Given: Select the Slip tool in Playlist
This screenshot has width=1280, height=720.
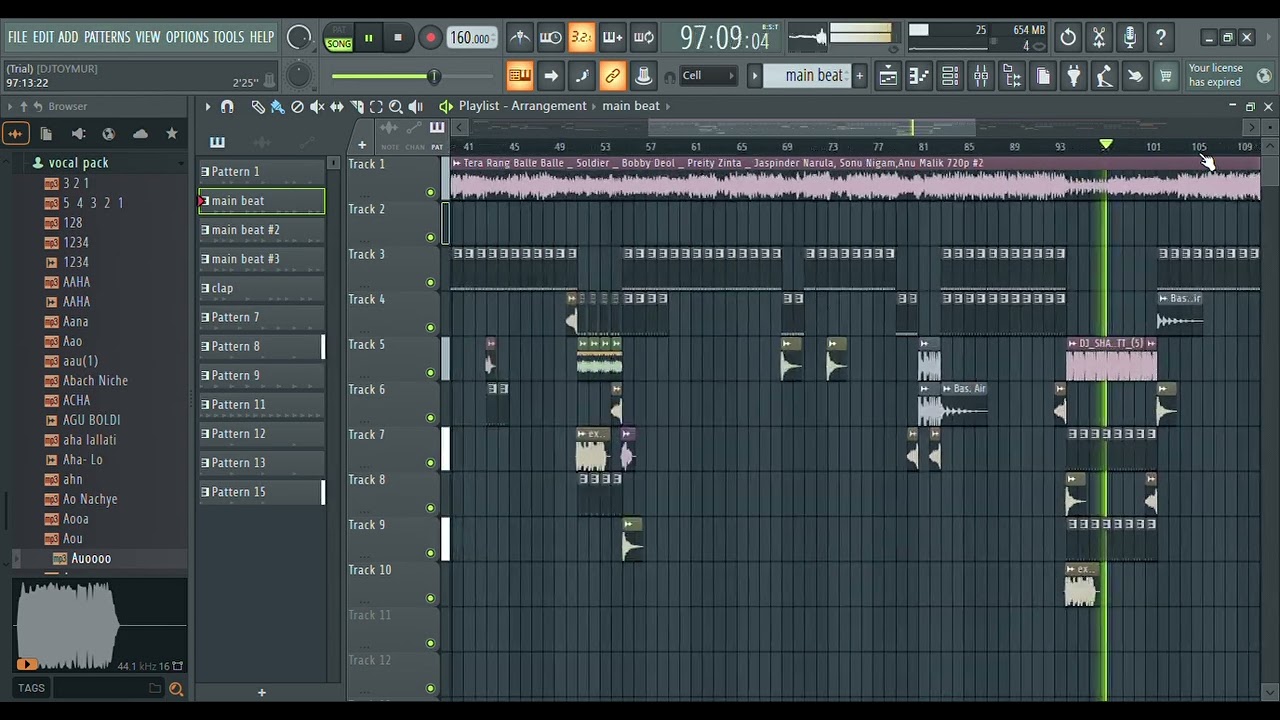Looking at the screenshot, I should coord(337,107).
